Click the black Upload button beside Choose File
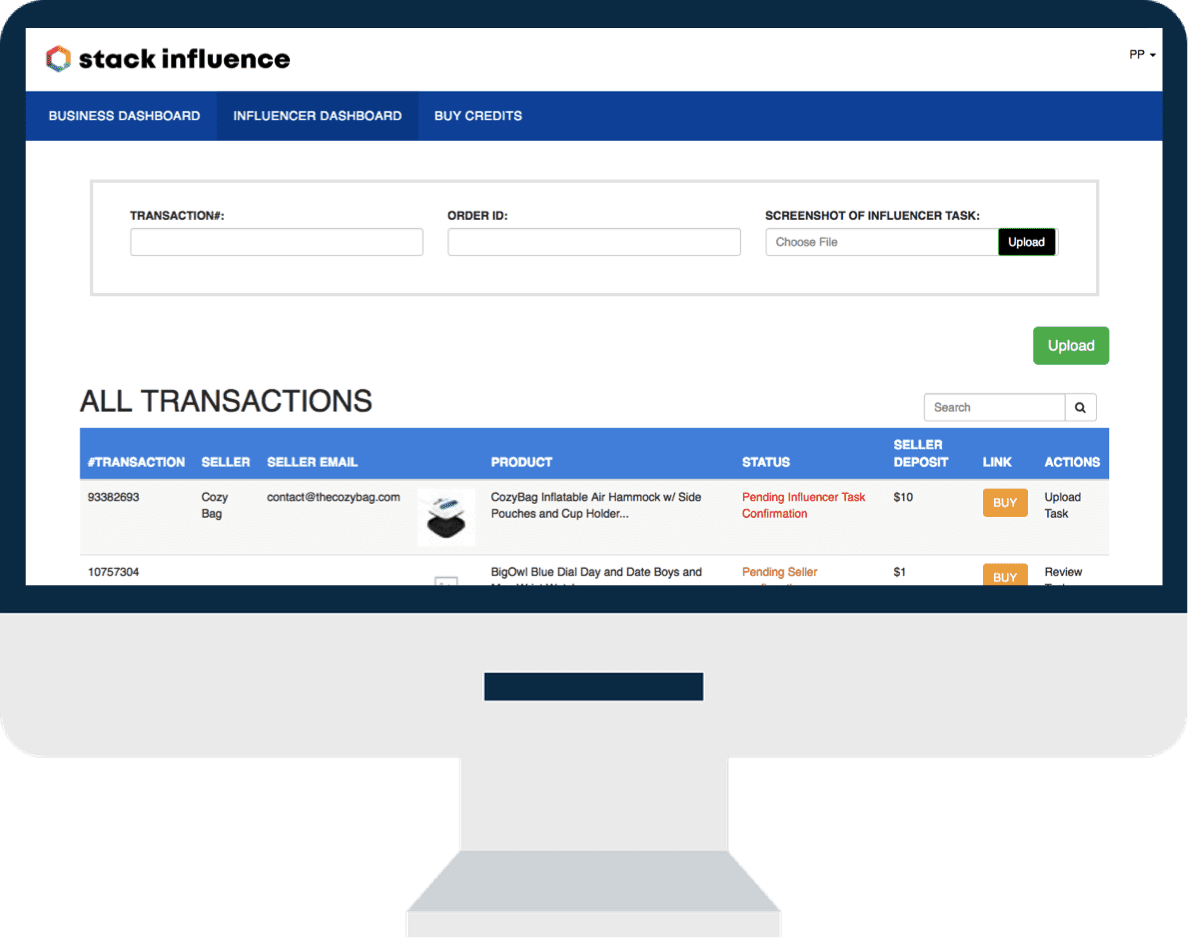1188x938 pixels. [1026, 242]
